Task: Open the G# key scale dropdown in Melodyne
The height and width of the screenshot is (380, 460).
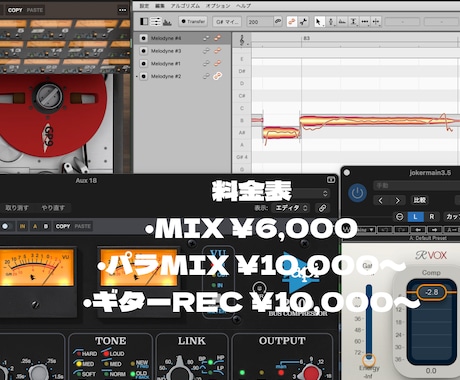Action: (227, 22)
